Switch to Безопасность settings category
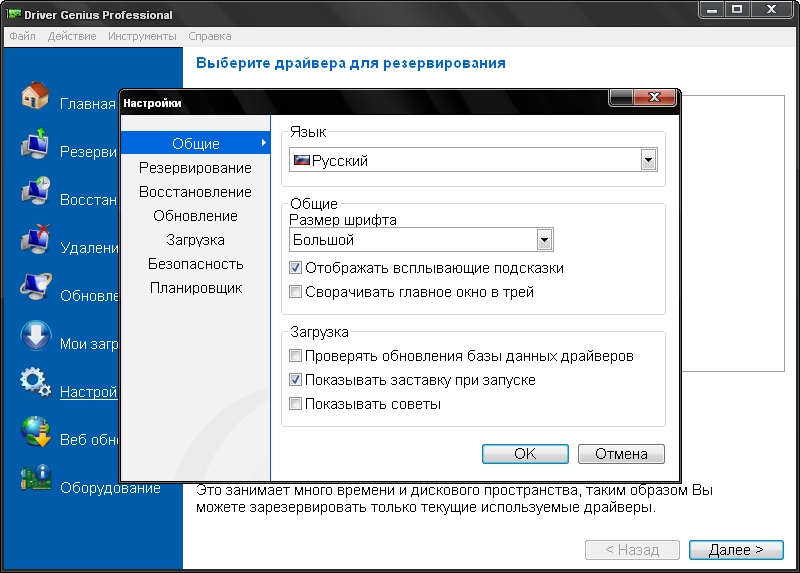 (x=195, y=264)
